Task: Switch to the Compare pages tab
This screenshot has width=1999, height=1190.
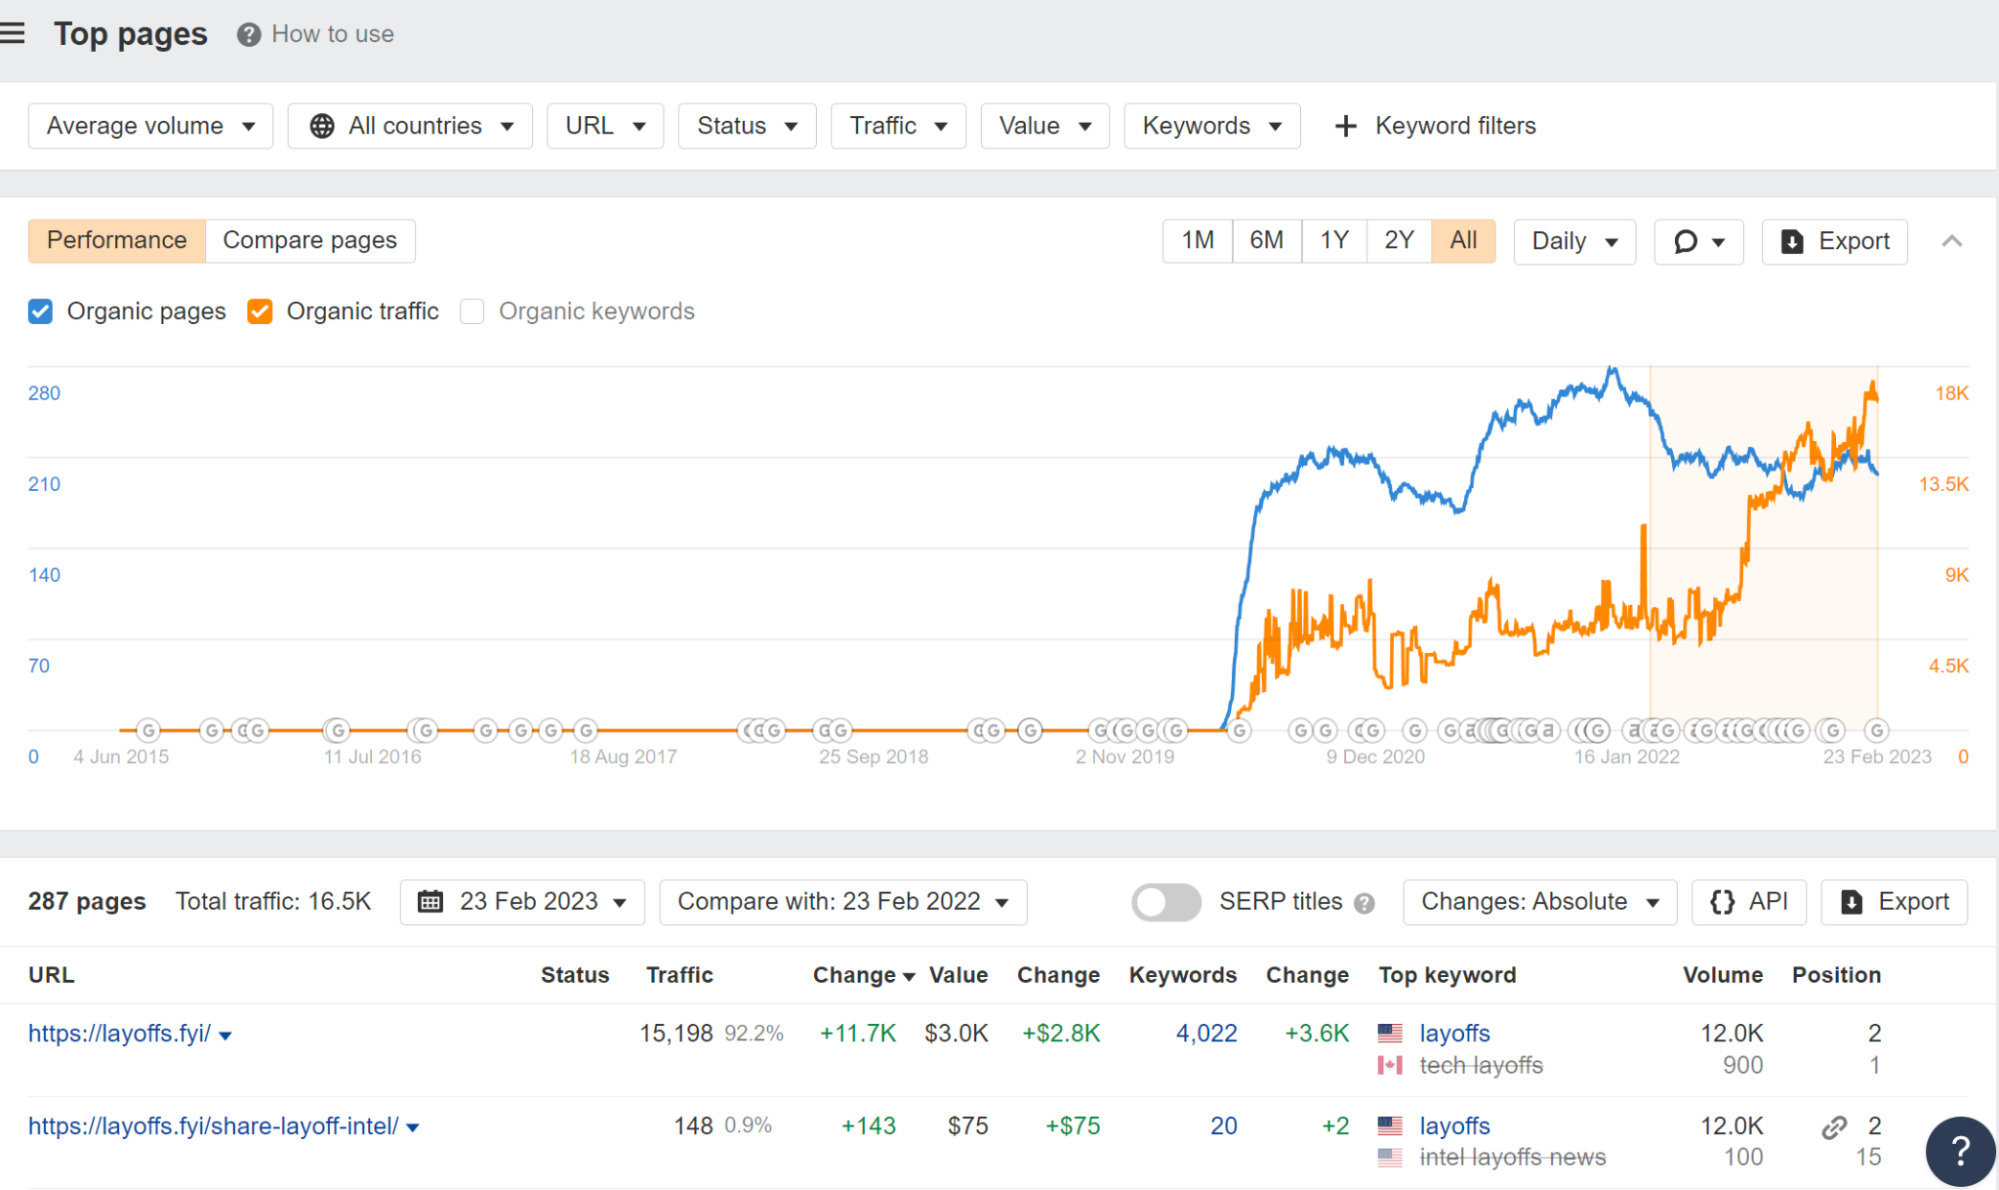Action: (309, 240)
